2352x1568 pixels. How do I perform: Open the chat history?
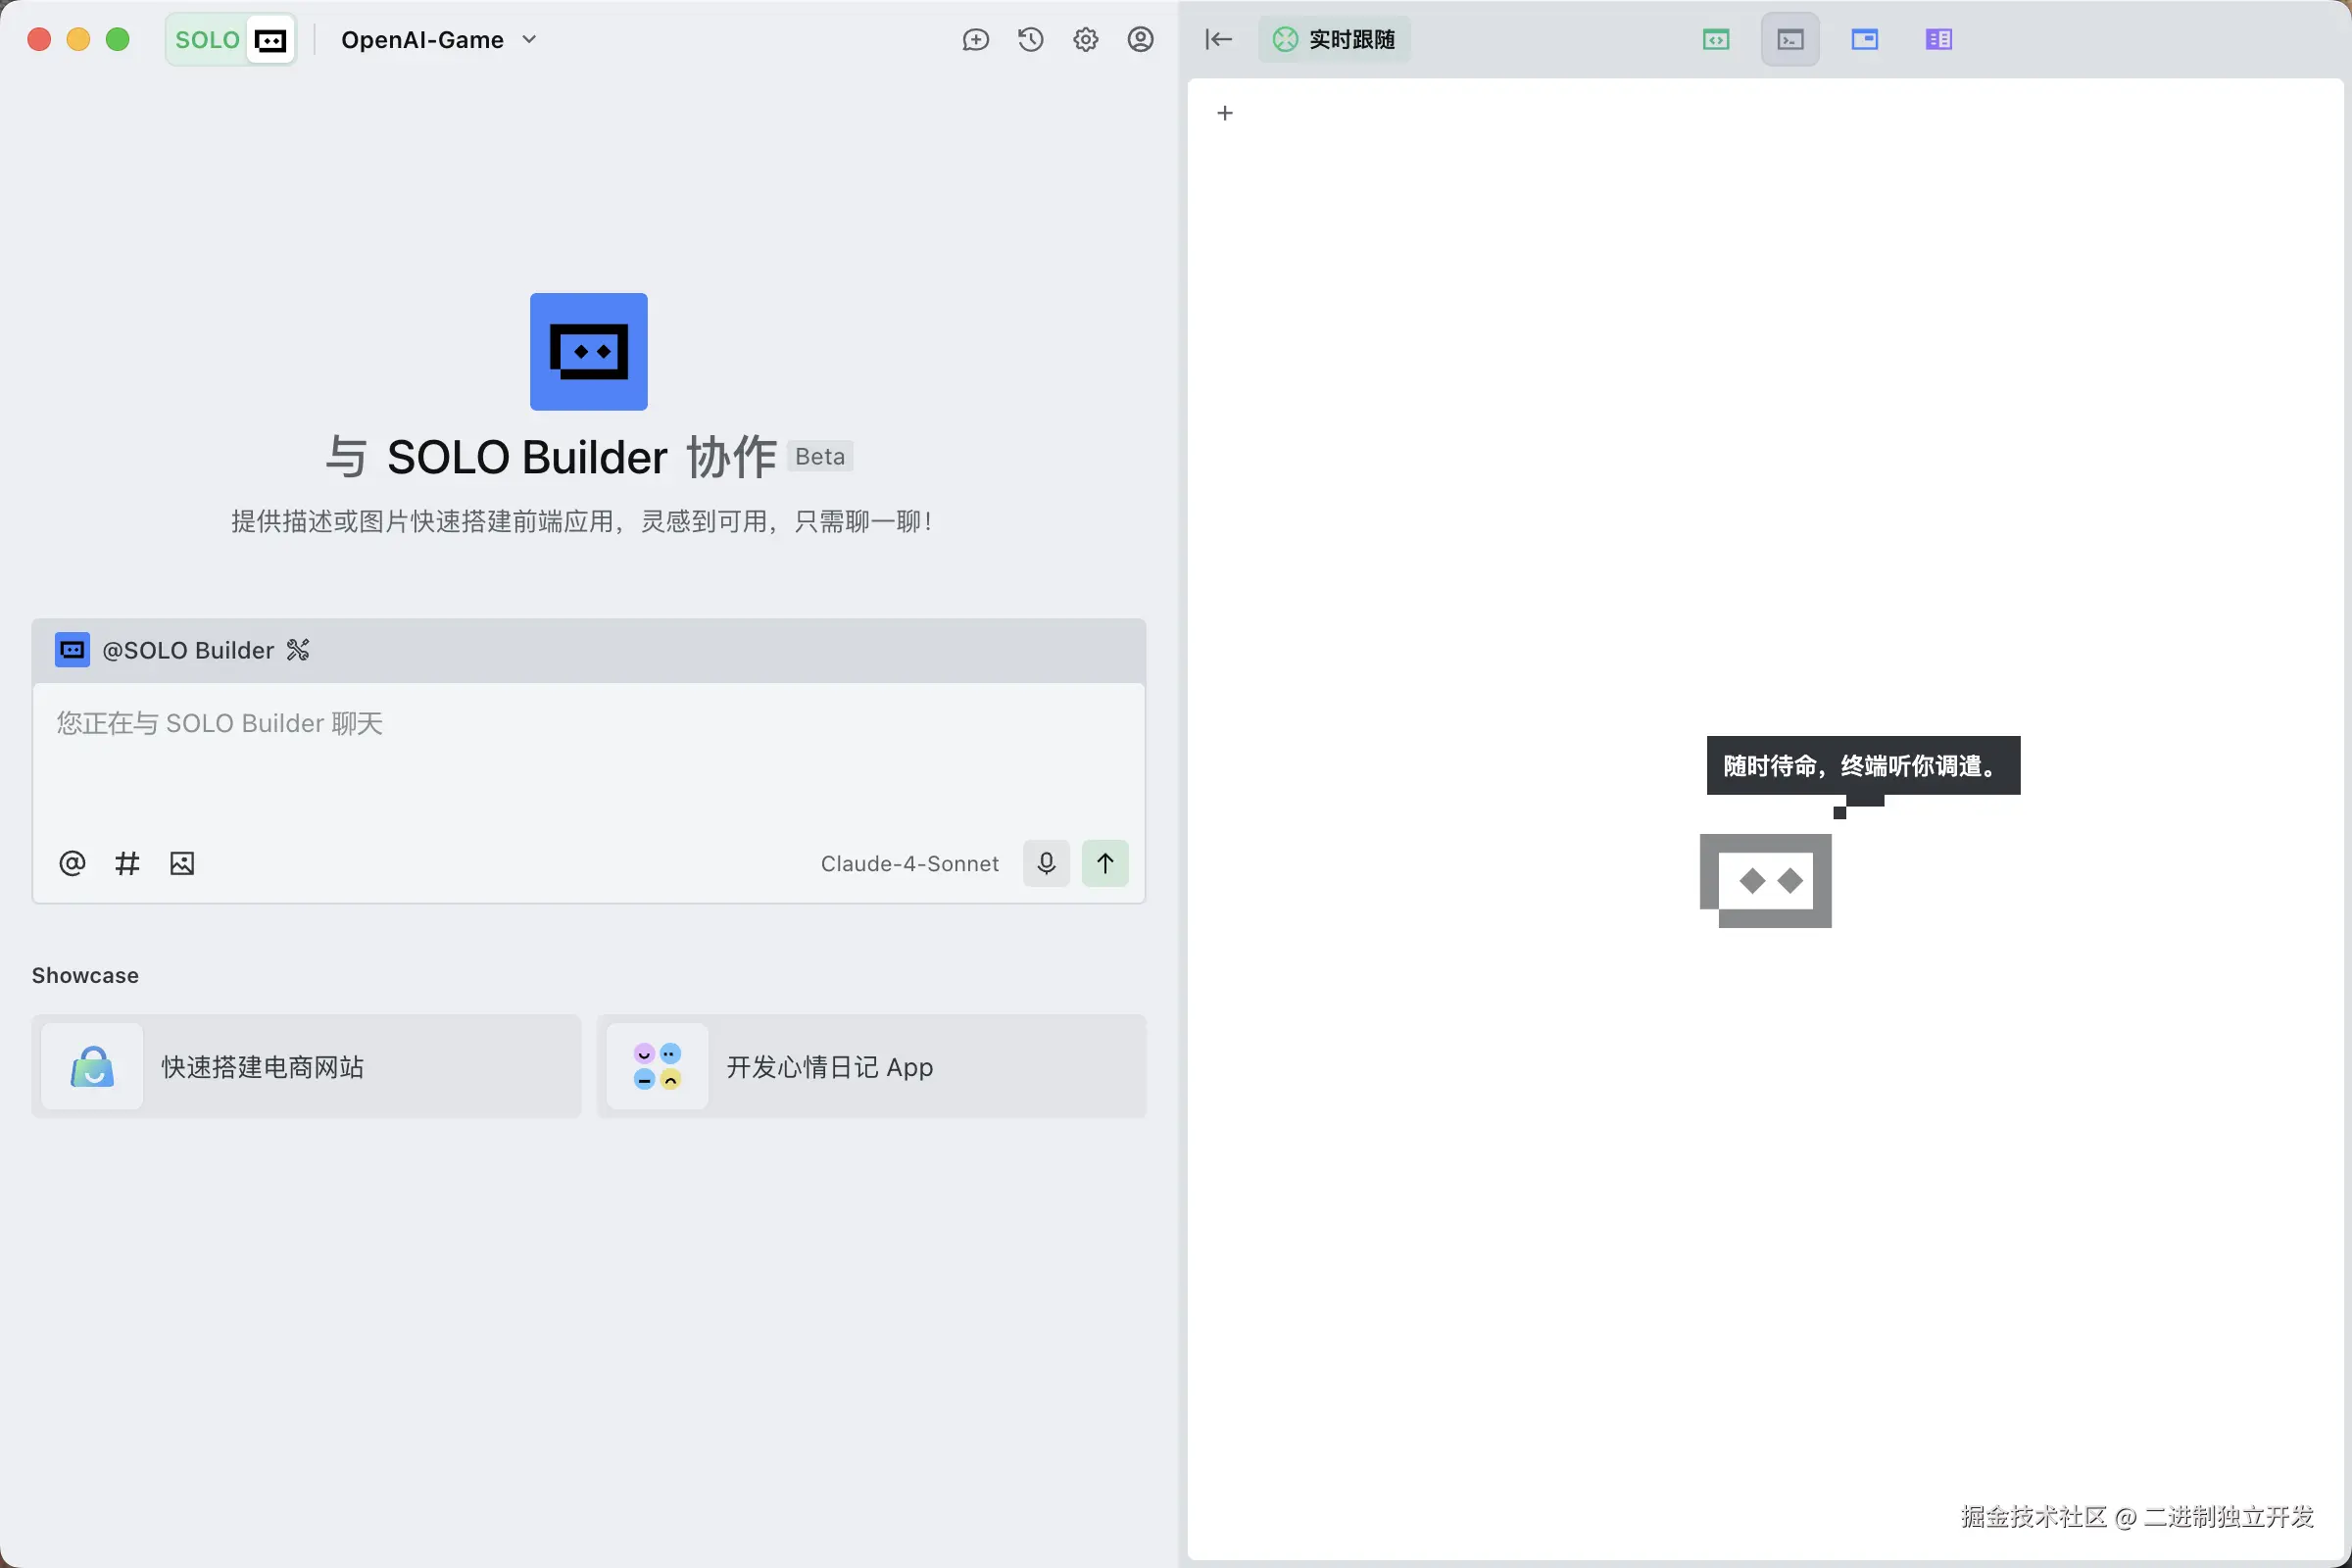(1030, 40)
